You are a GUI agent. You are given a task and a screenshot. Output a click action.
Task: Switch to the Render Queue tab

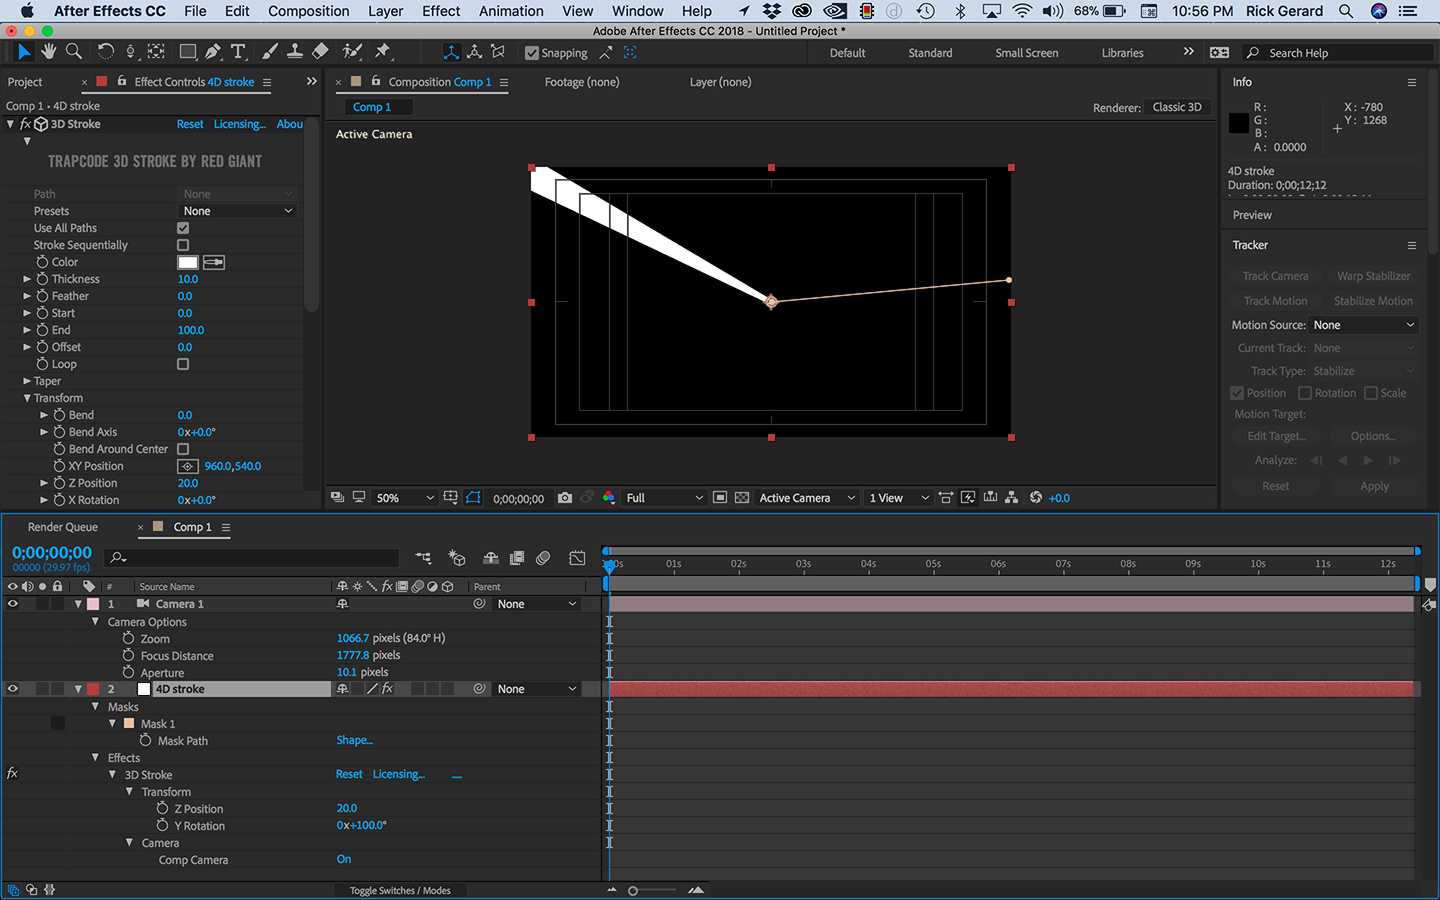[x=63, y=527]
